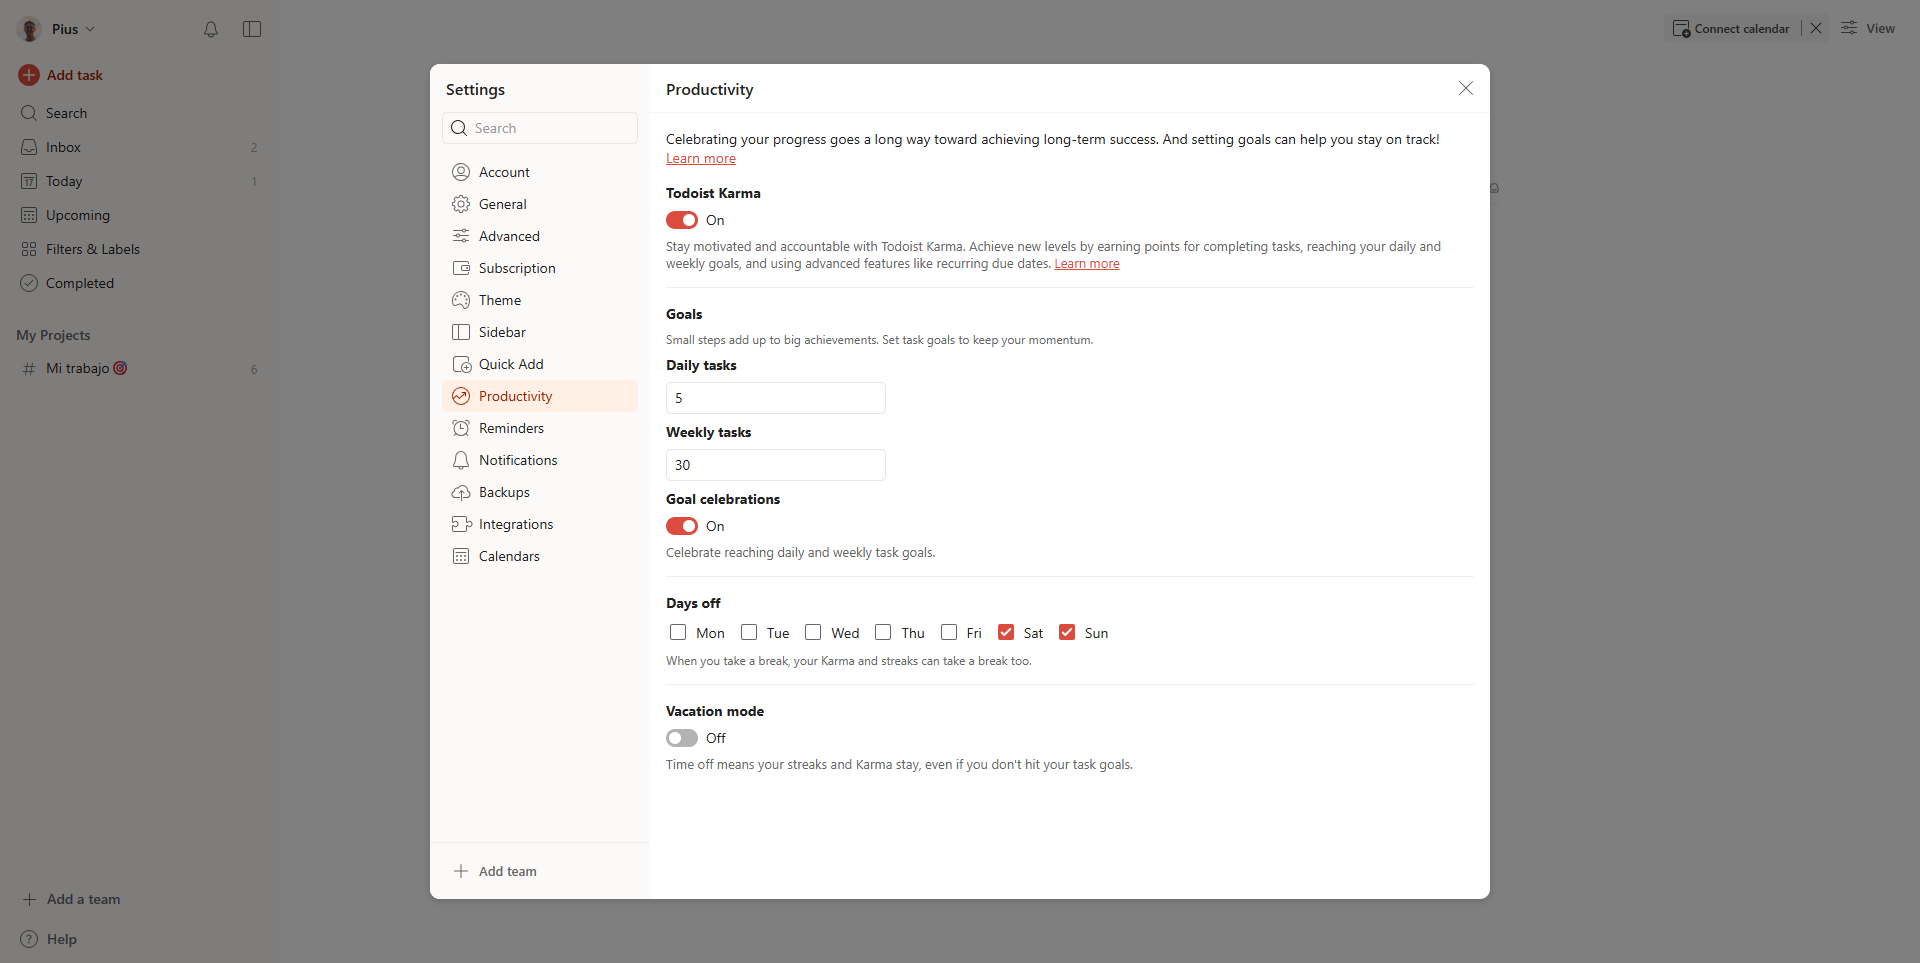The image size is (1920, 963).
Task: Open the Connect calendar icon
Action: point(1681,29)
